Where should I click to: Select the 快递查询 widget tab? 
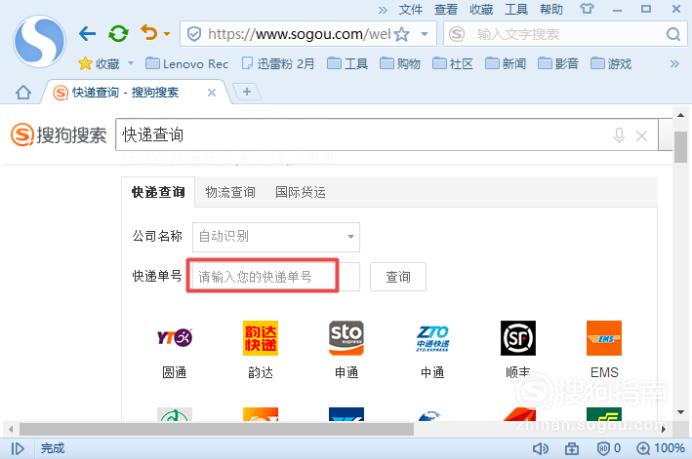click(158, 192)
